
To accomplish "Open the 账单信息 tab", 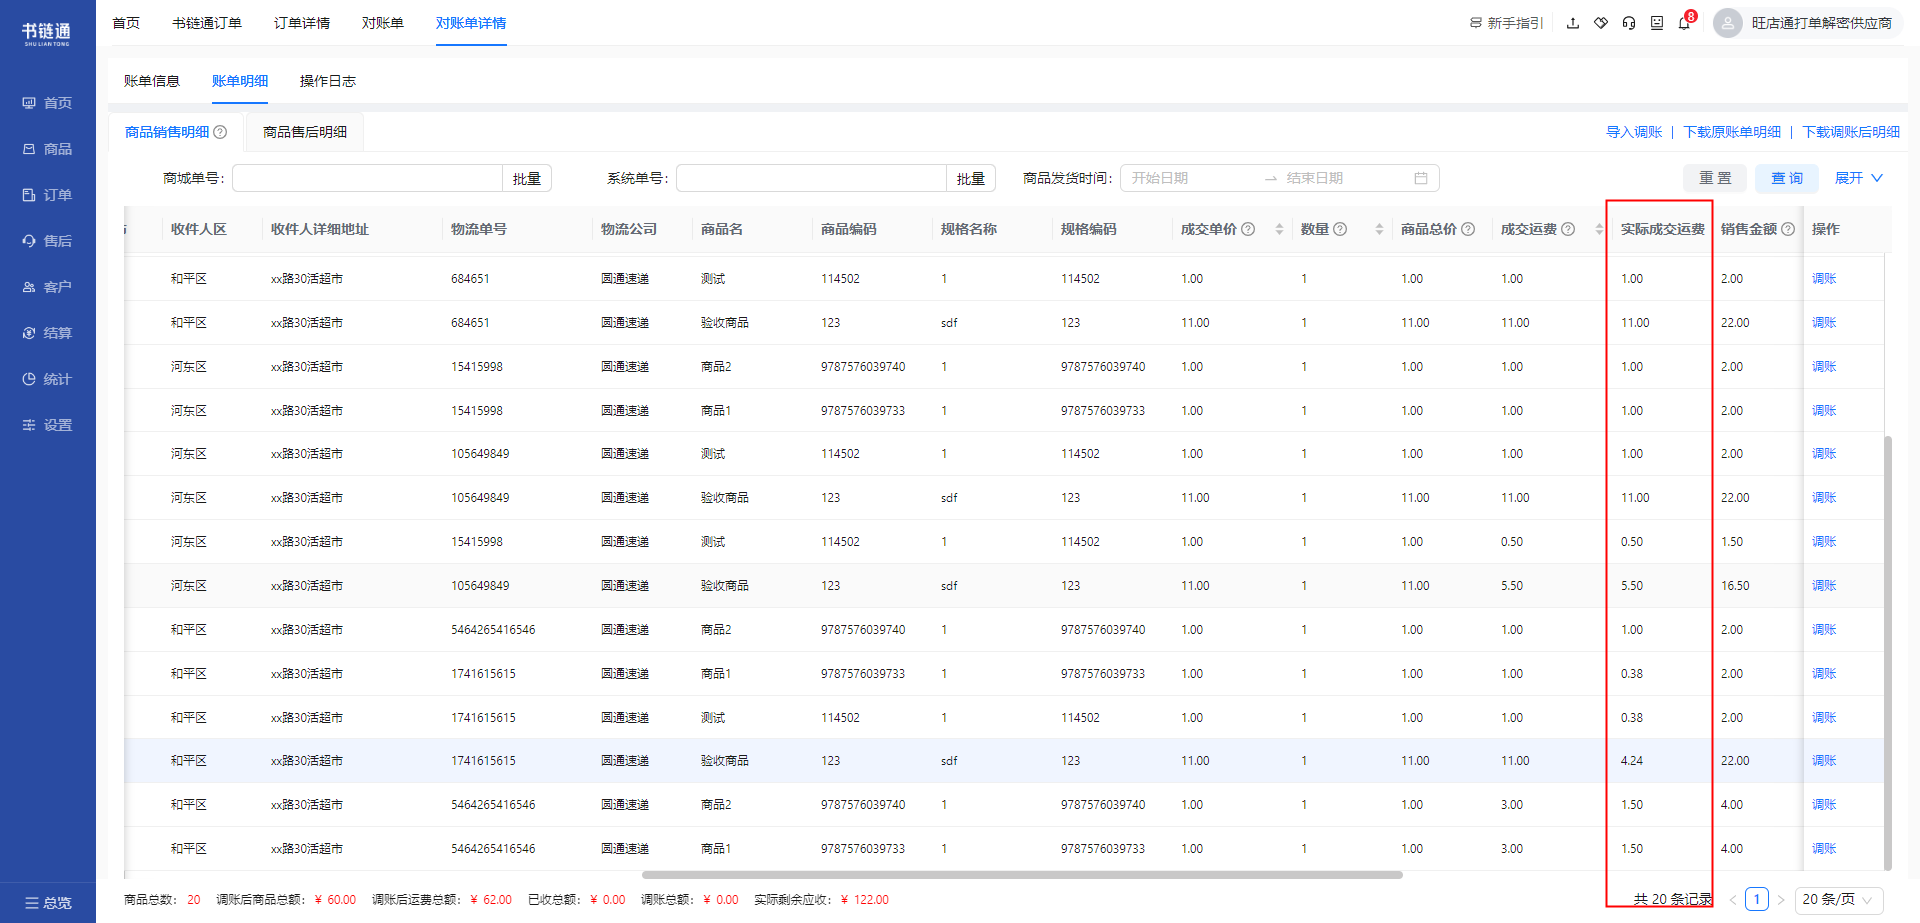I will pyautogui.click(x=152, y=81).
